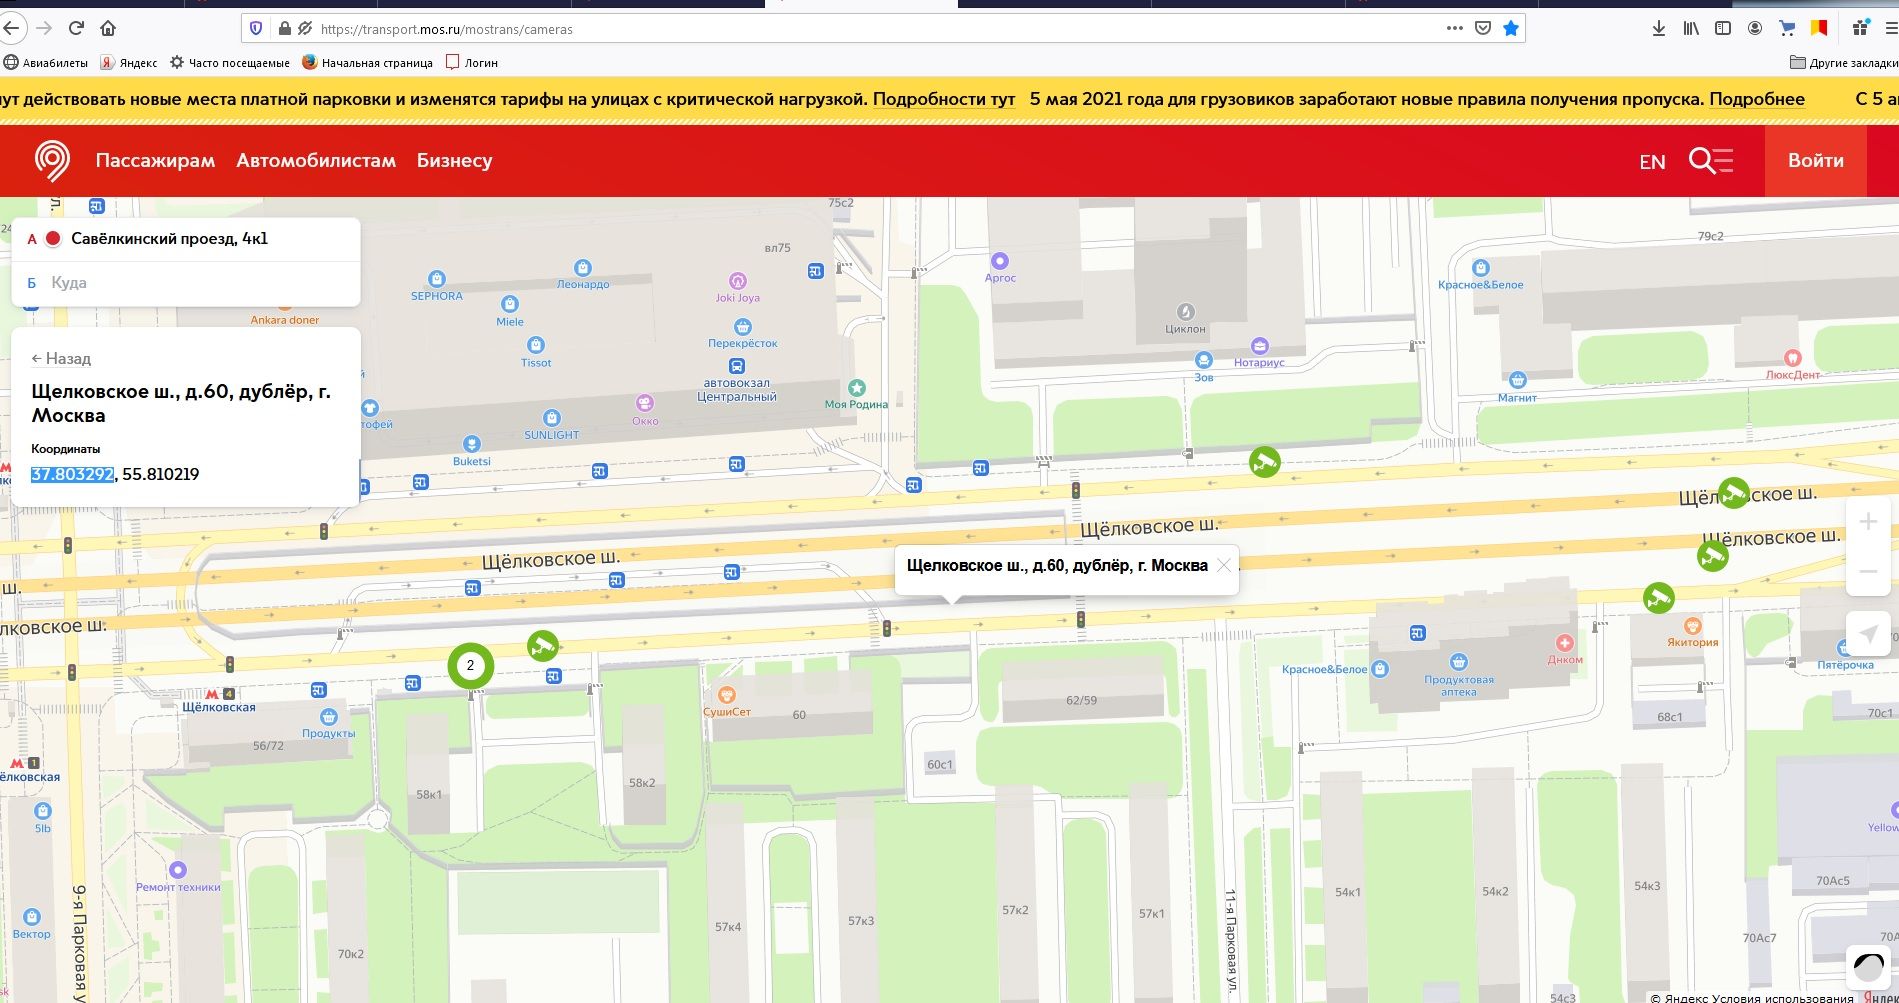Click the Tissot shop map icon

(536, 345)
